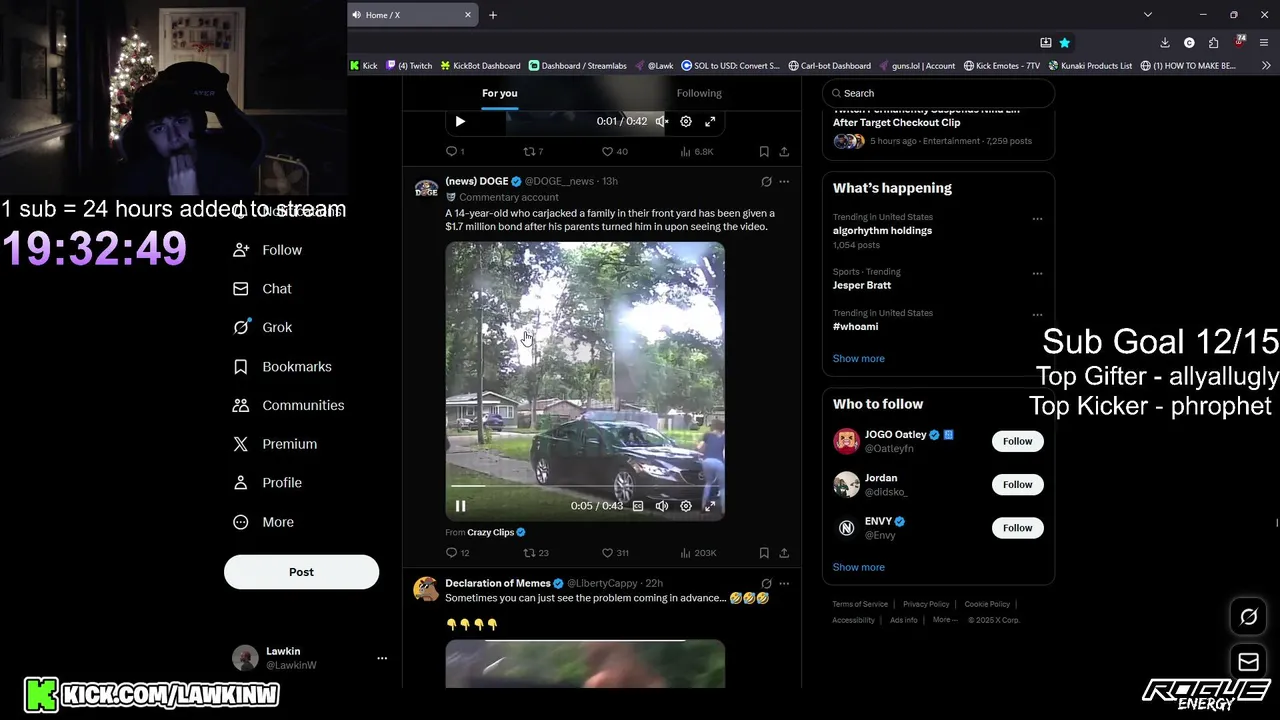Open Crazy Clips source account link
The height and width of the screenshot is (720, 1280).
[490, 532]
